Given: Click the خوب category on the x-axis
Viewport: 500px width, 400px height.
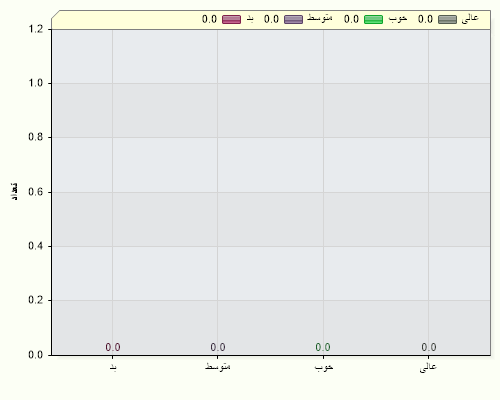Looking at the screenshot, I should (324, 367).
